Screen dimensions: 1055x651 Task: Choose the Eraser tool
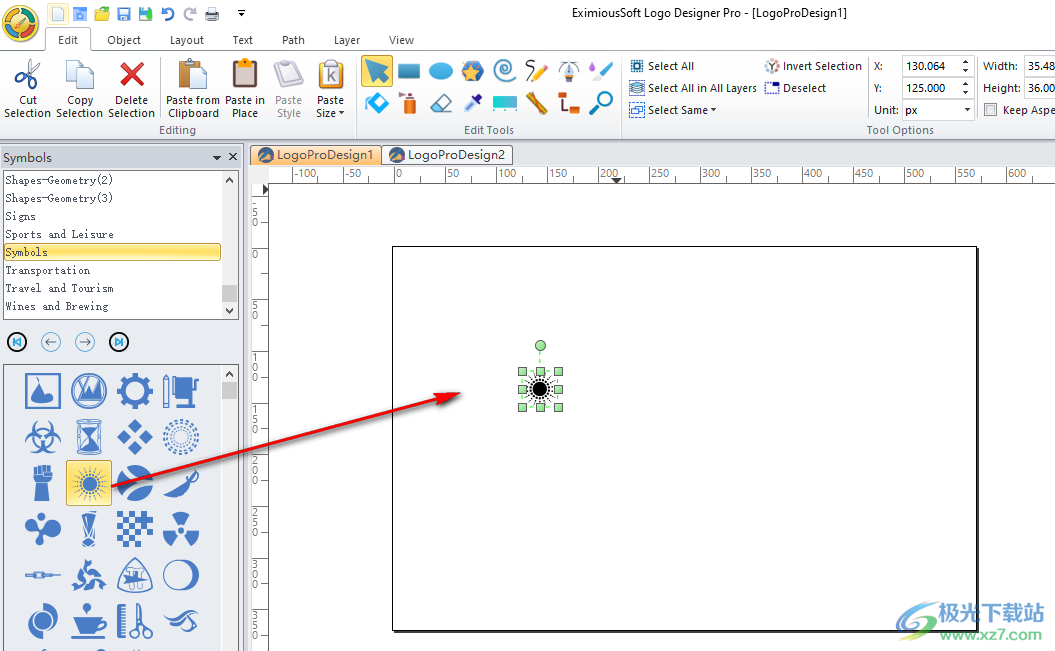(x=441, y=103)
